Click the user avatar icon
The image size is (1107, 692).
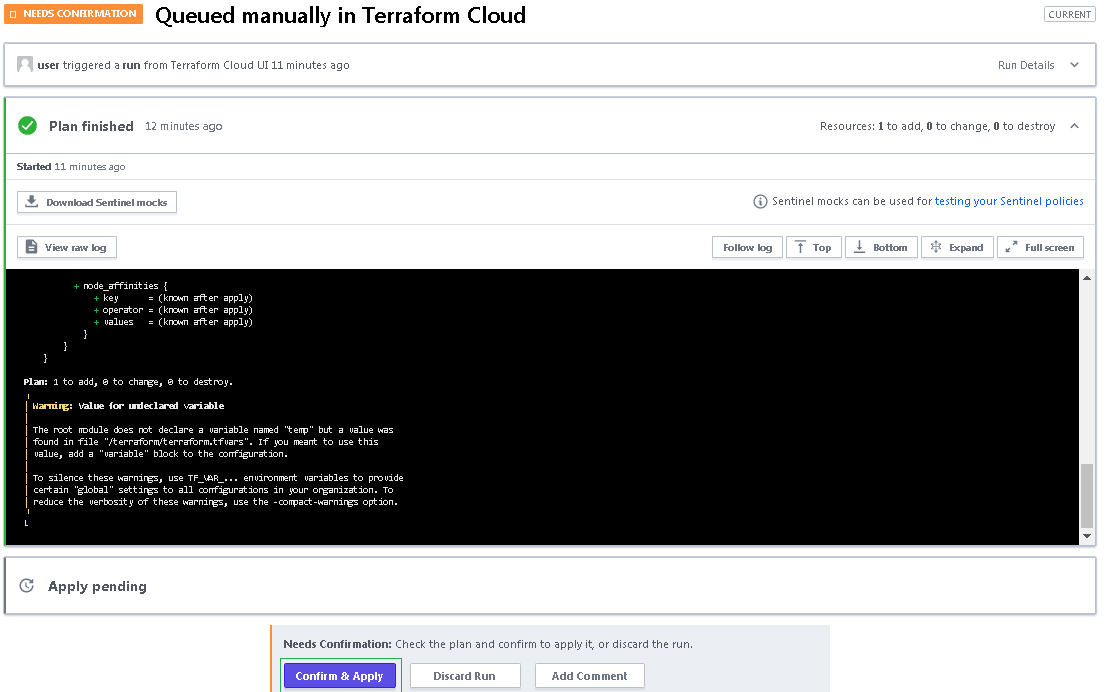(x=25, y=64)
